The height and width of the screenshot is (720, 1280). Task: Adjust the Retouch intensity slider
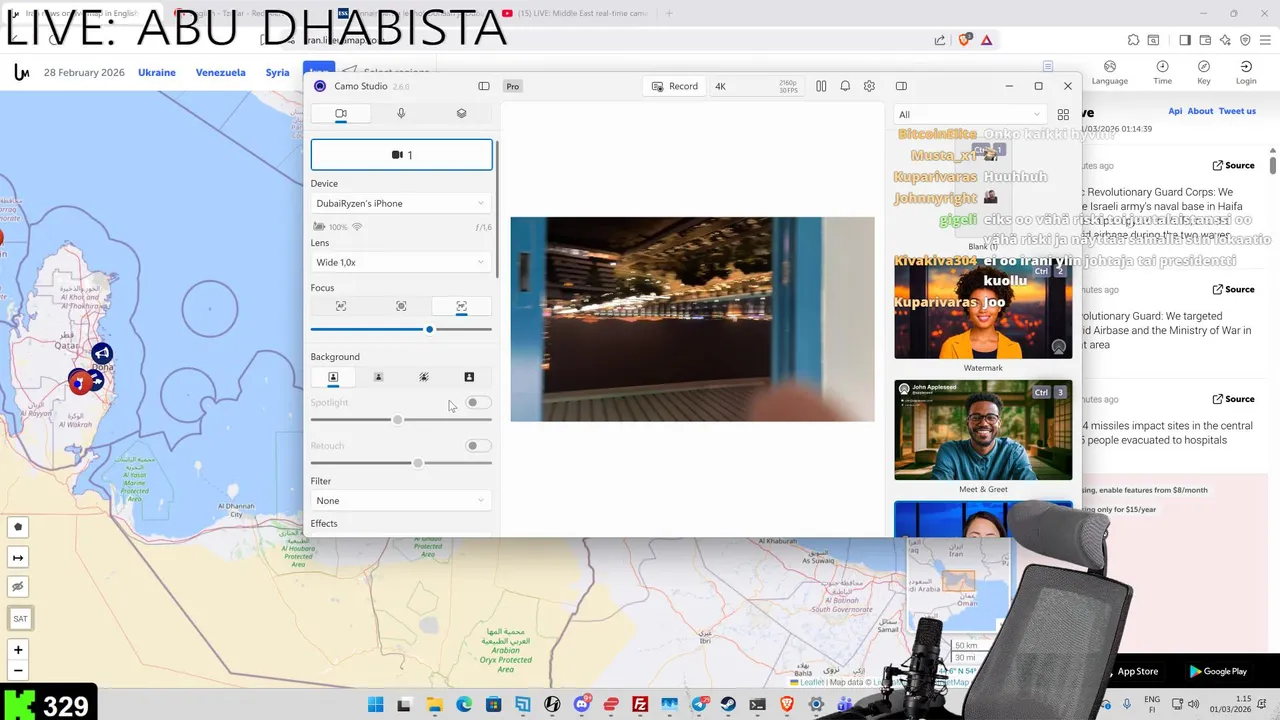(401, 463)
